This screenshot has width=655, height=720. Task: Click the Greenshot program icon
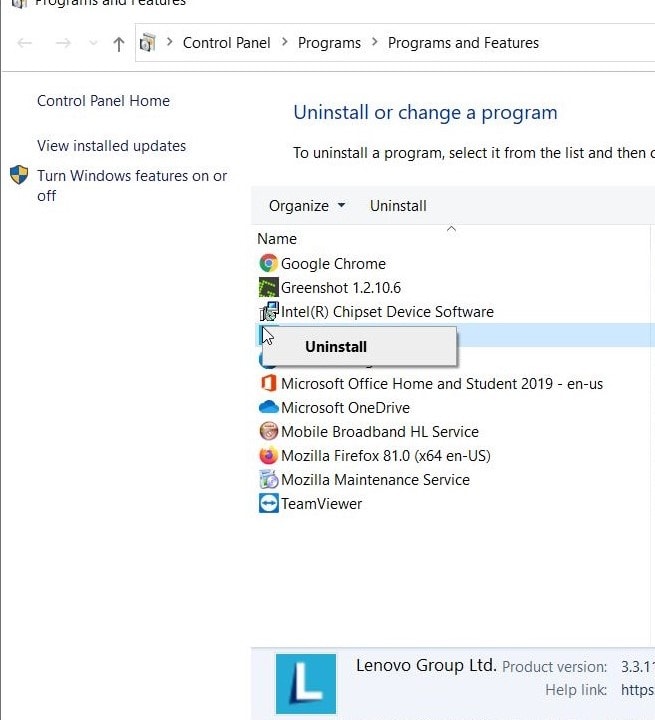tap(268, 287)
